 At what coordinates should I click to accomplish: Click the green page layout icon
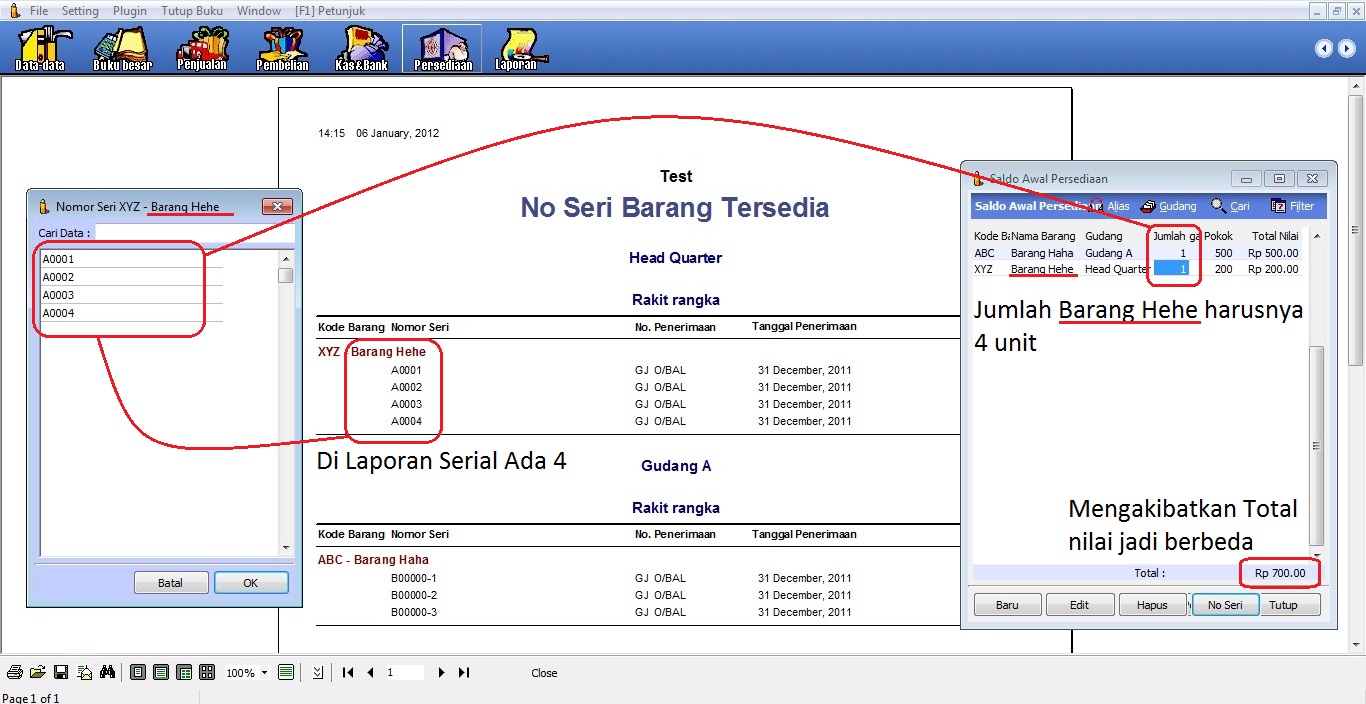point(286,673)
